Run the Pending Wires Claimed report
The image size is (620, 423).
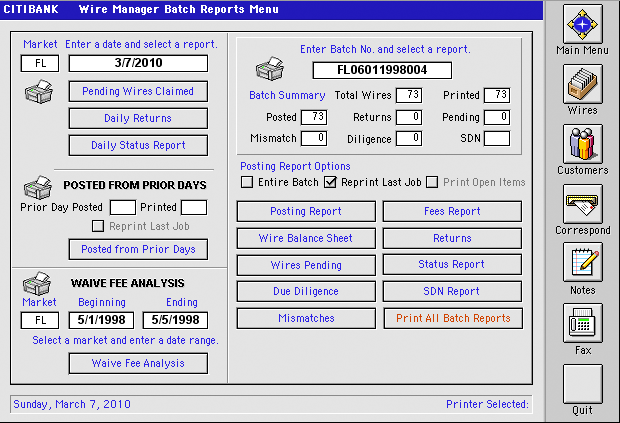[x=138, y=91]
